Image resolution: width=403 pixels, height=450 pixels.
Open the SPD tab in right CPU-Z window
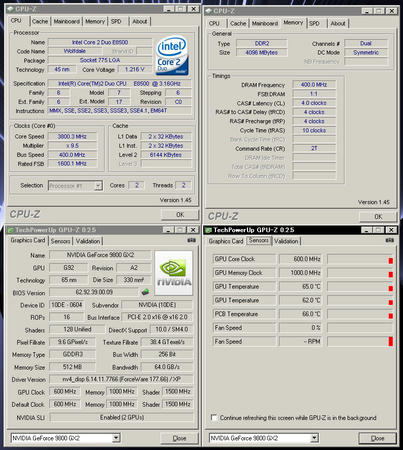click(314, 23)
